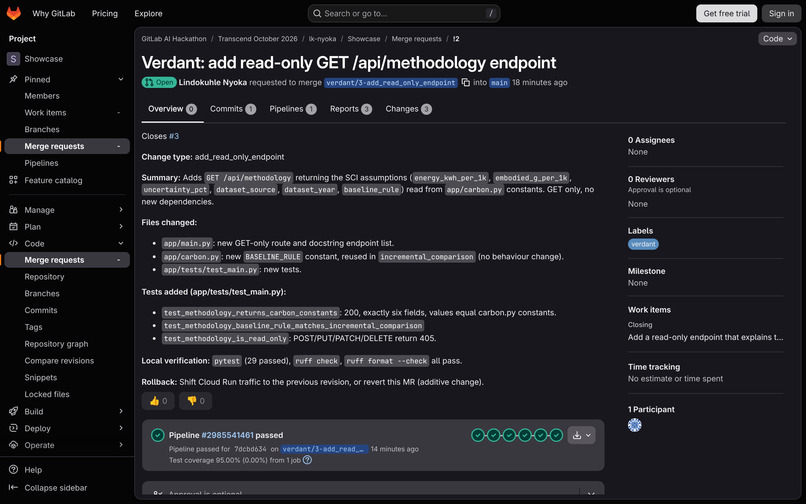This screenshot has width=806, height=504.
Task: Click the participant avatar
Action: coord(635,425)
